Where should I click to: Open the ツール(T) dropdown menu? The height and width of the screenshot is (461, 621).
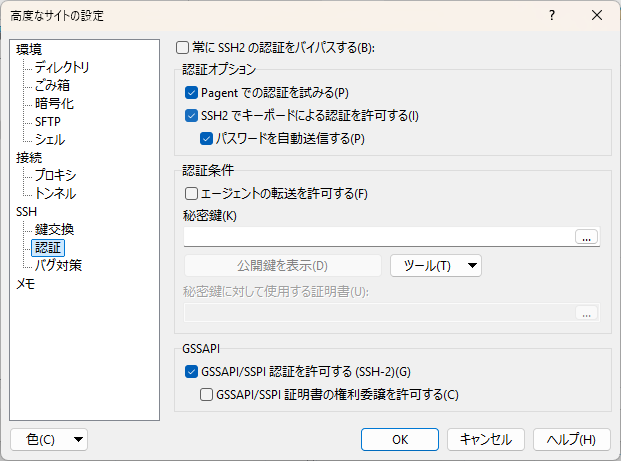(x=435, y=265)
